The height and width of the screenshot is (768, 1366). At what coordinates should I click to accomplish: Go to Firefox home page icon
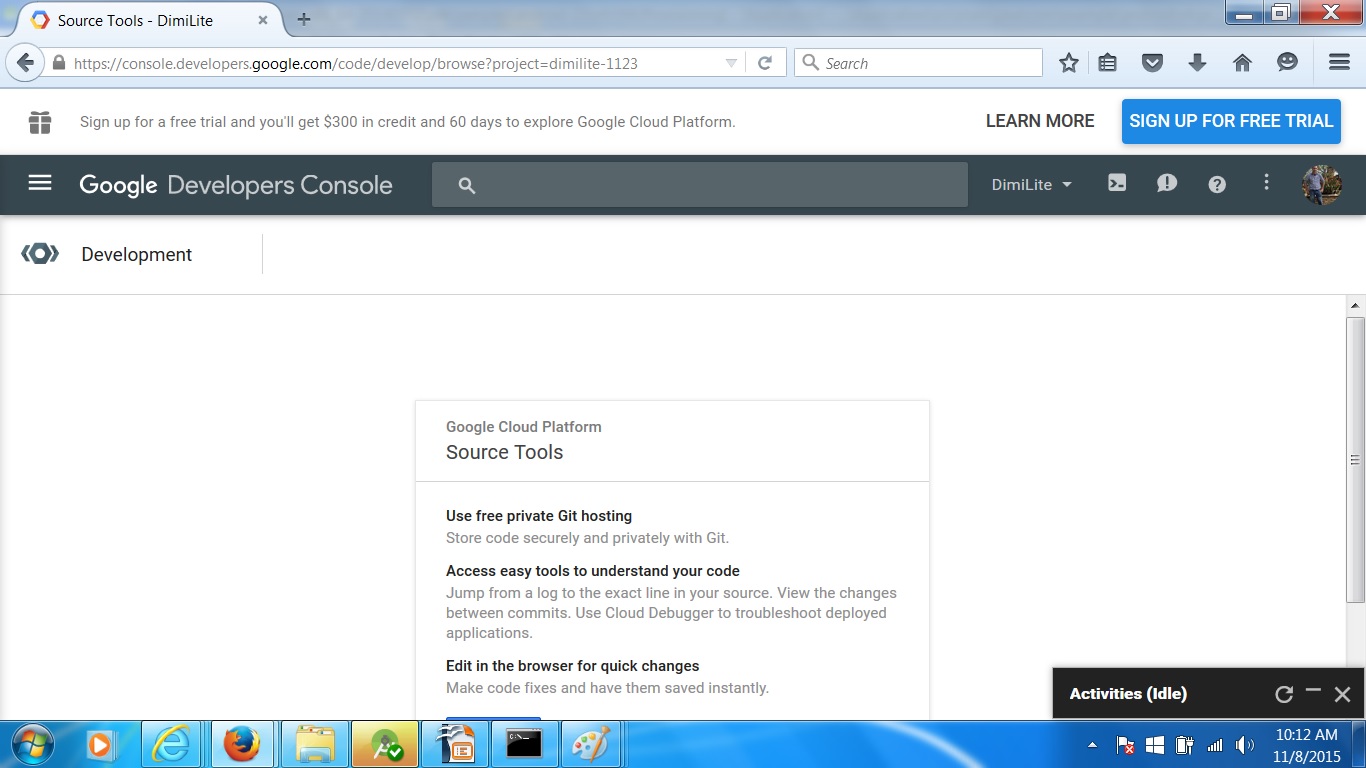(1242, 63)
